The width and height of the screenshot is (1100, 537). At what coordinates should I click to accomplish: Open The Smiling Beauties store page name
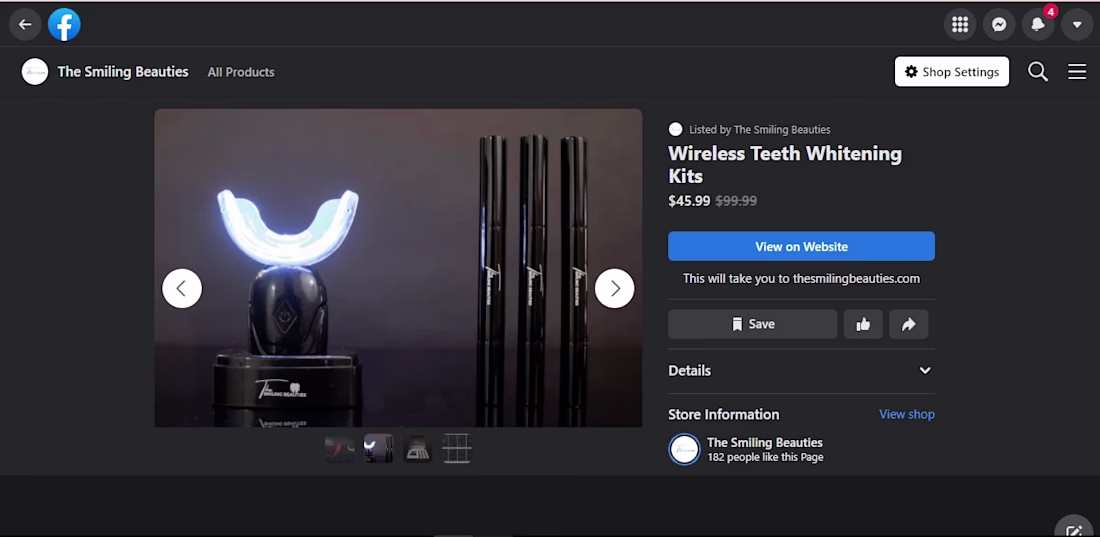[765, 443]
